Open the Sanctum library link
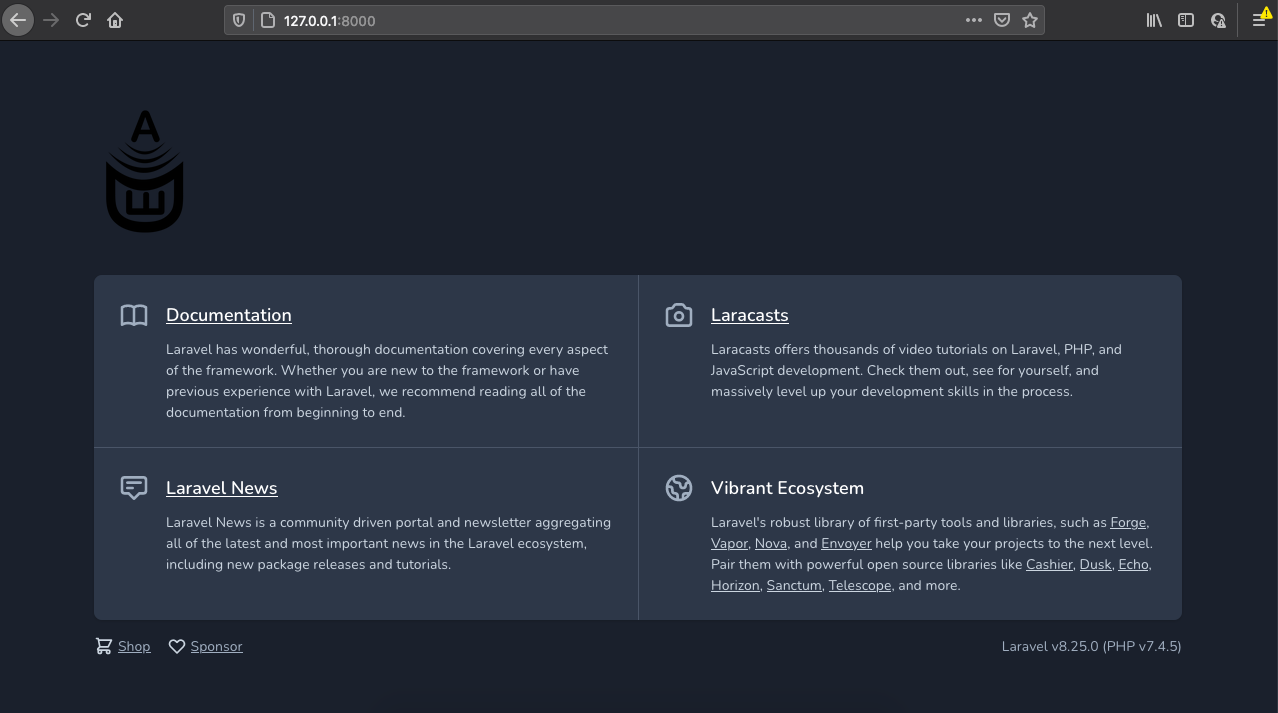 pyautogui.click(x=794, y=585)
